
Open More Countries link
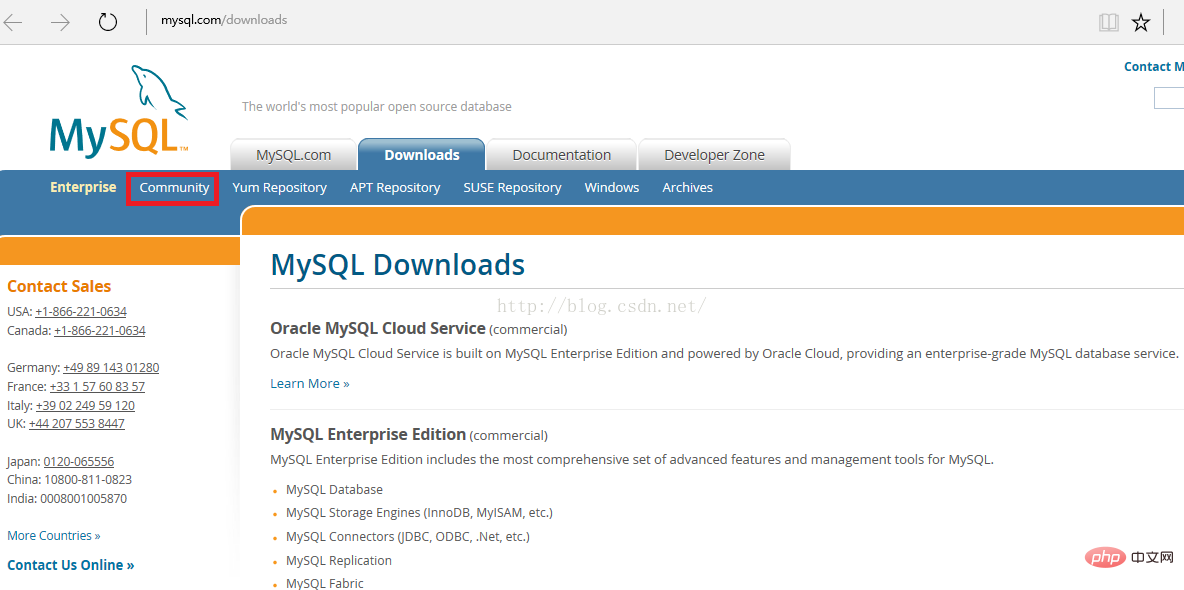(54, 536)
